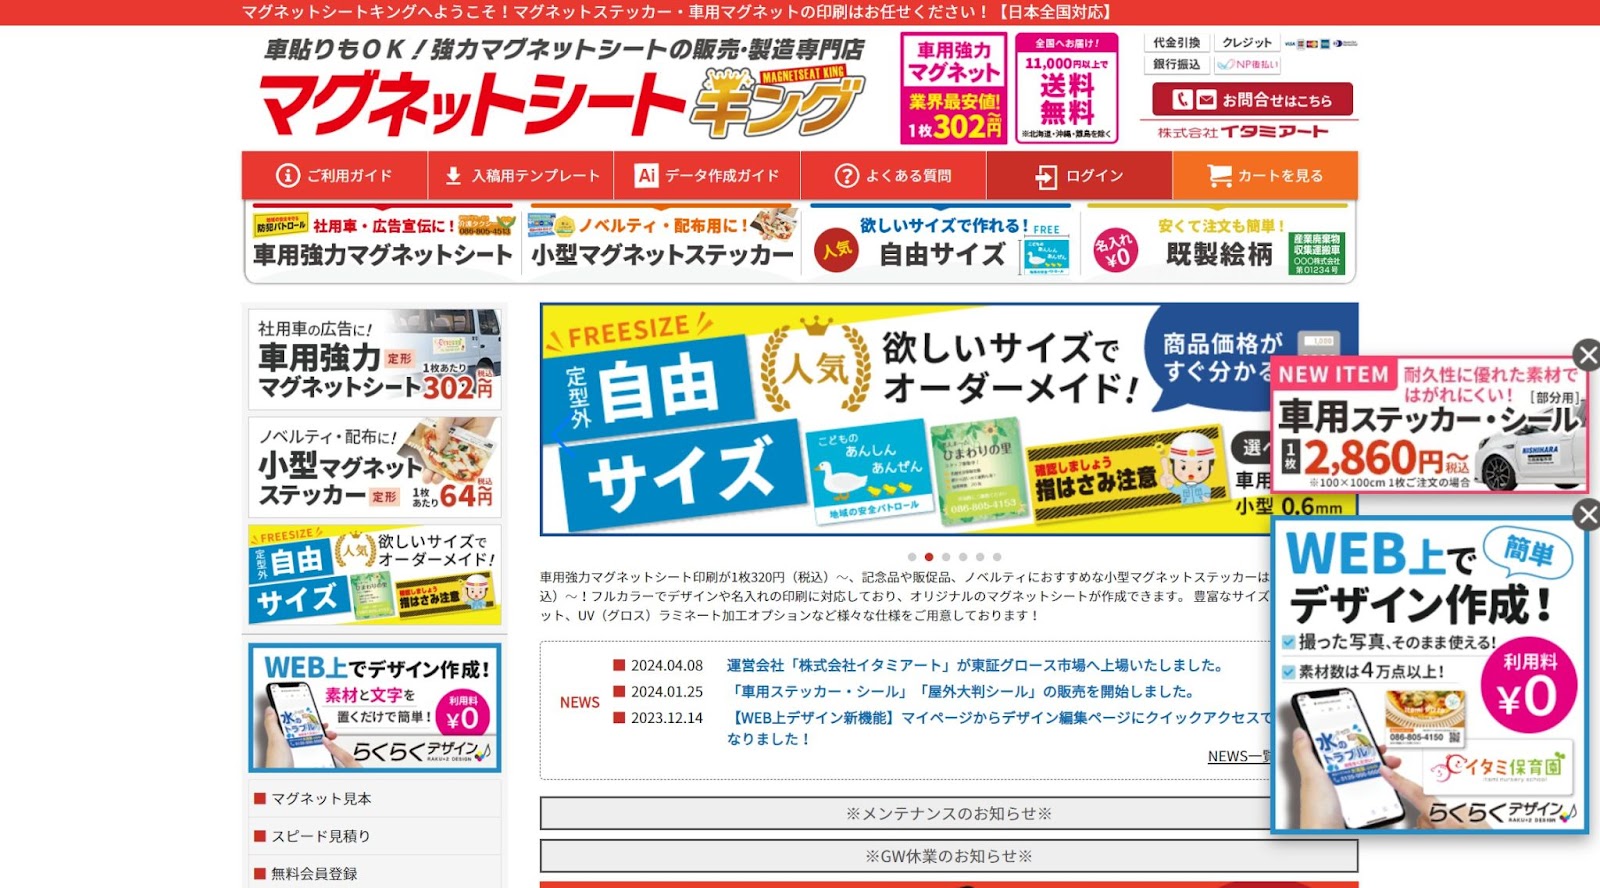Select the first carousel dot indicator
This screenshot has height=888, width=1600.
[x=912, y=557]
